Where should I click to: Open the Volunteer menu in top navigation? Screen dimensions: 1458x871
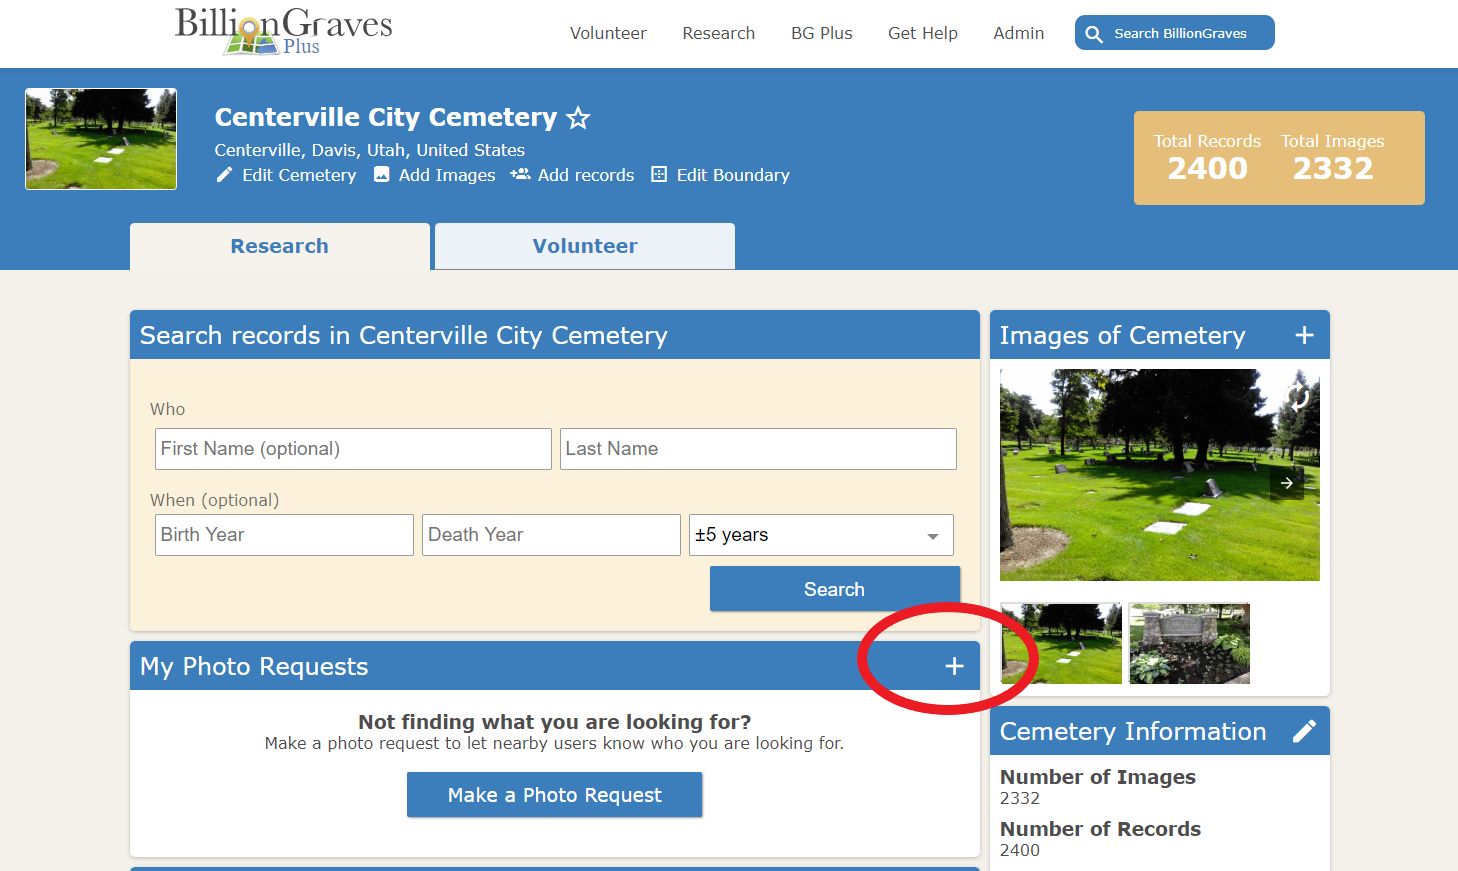[608, 33]
